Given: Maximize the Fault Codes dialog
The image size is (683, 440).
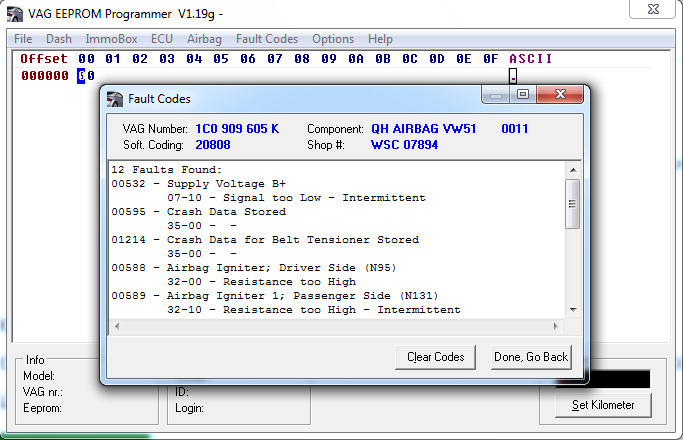Looking at the screenshot, I should (522, 95).
